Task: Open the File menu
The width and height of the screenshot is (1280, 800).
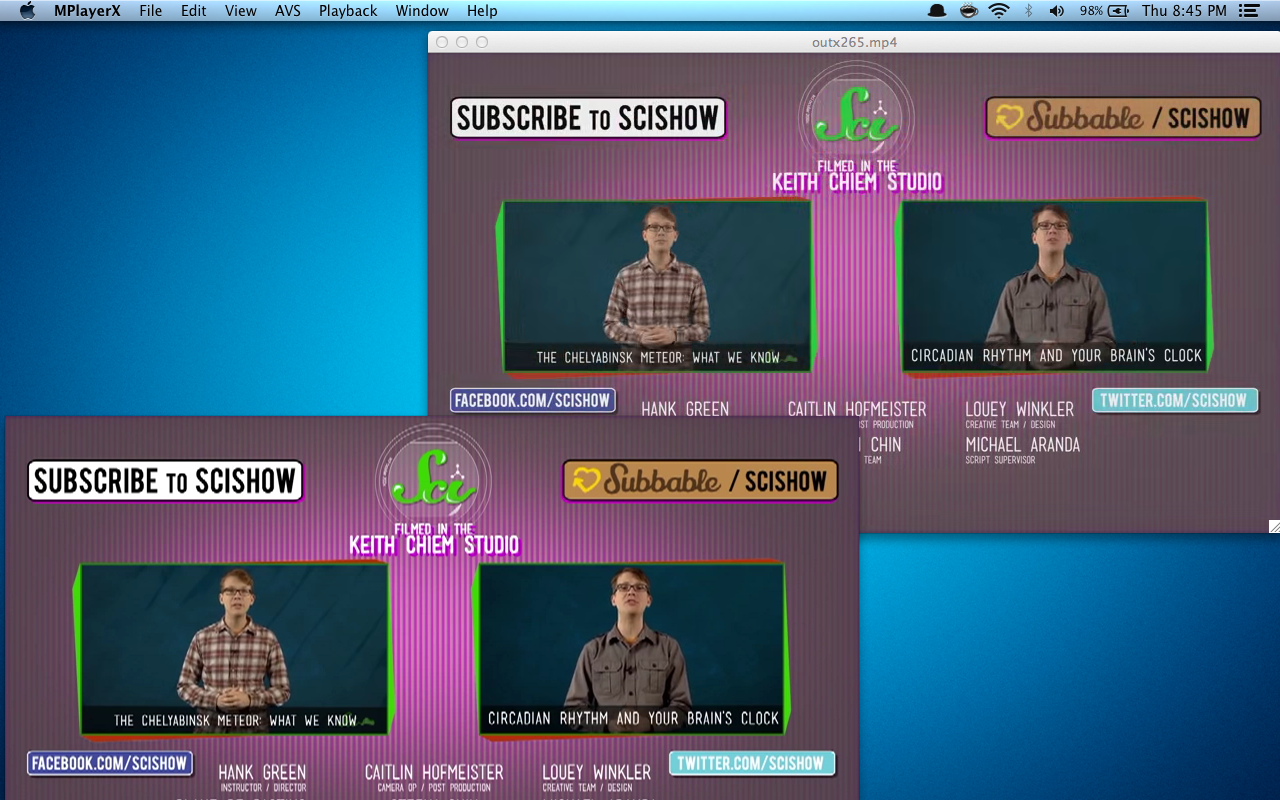Action: [x=151, y=11]
